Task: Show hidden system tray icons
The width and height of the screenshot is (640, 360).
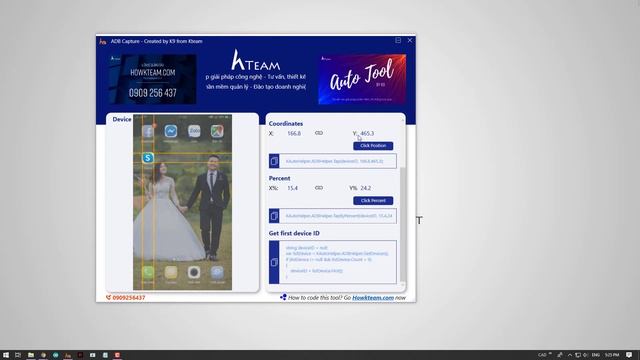Action: (x=570, y=355)
